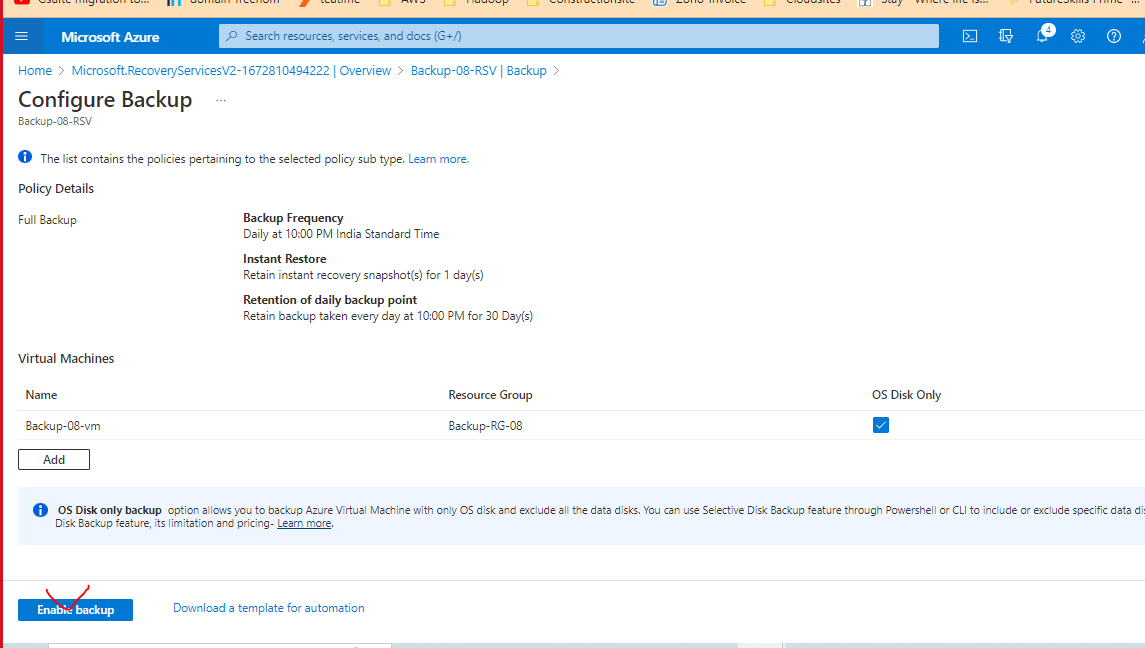Image resolution: width=1145 pixels, height=648 pixels.
Task: Open the Help question mark icon
Action: 1114,36
